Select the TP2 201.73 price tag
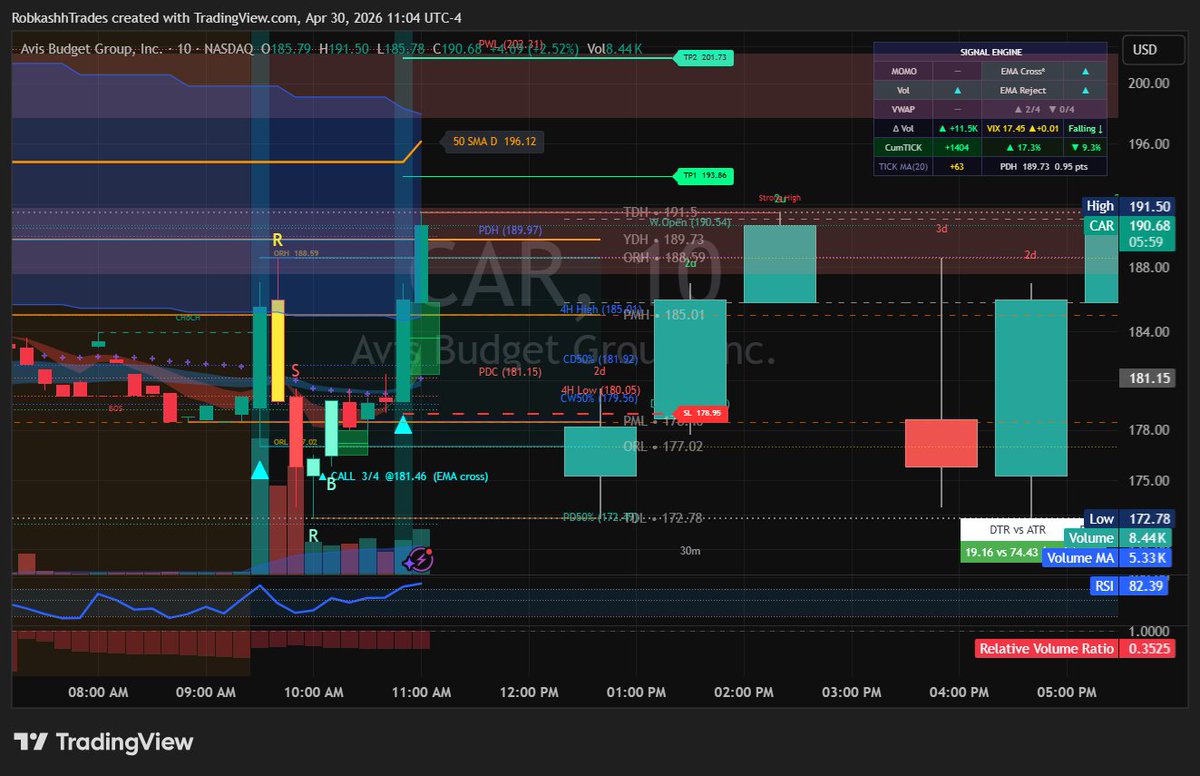Image resolution: width=1200 pixels, height=776 pixels. click(x=706, y=58)
